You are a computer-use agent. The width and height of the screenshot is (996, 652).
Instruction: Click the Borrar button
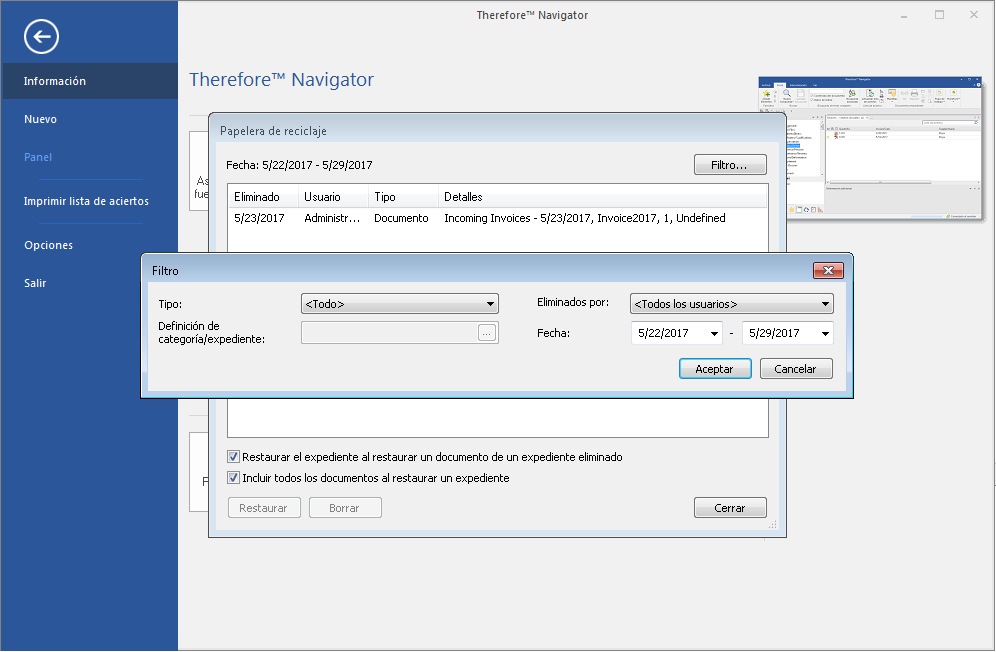[x=345, y=508]
